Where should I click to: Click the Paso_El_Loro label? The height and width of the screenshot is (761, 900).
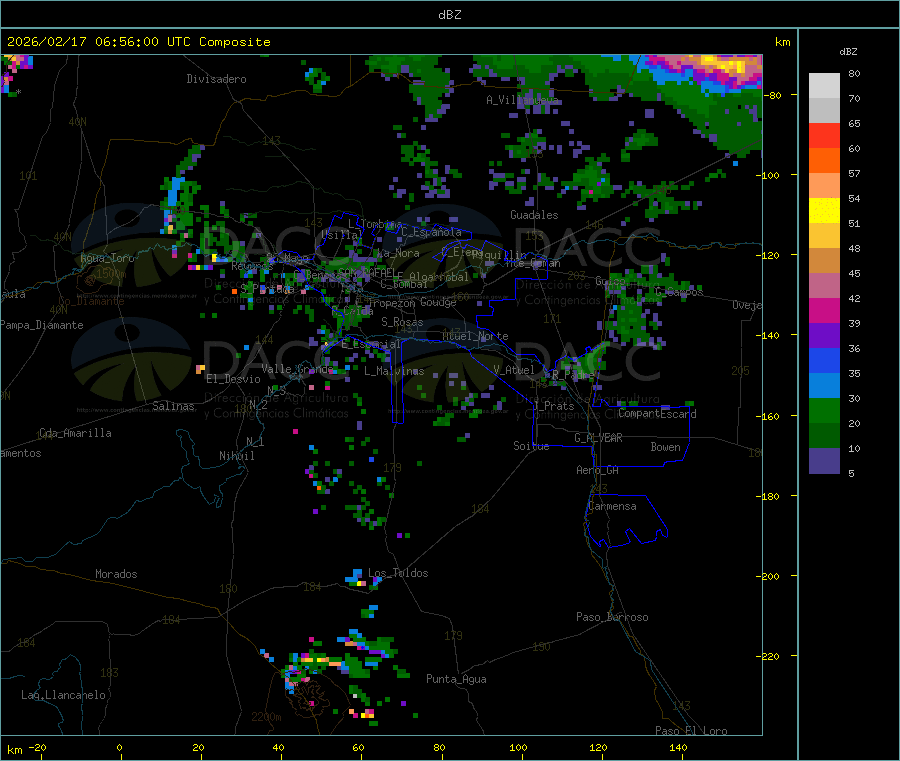point(691,731)
